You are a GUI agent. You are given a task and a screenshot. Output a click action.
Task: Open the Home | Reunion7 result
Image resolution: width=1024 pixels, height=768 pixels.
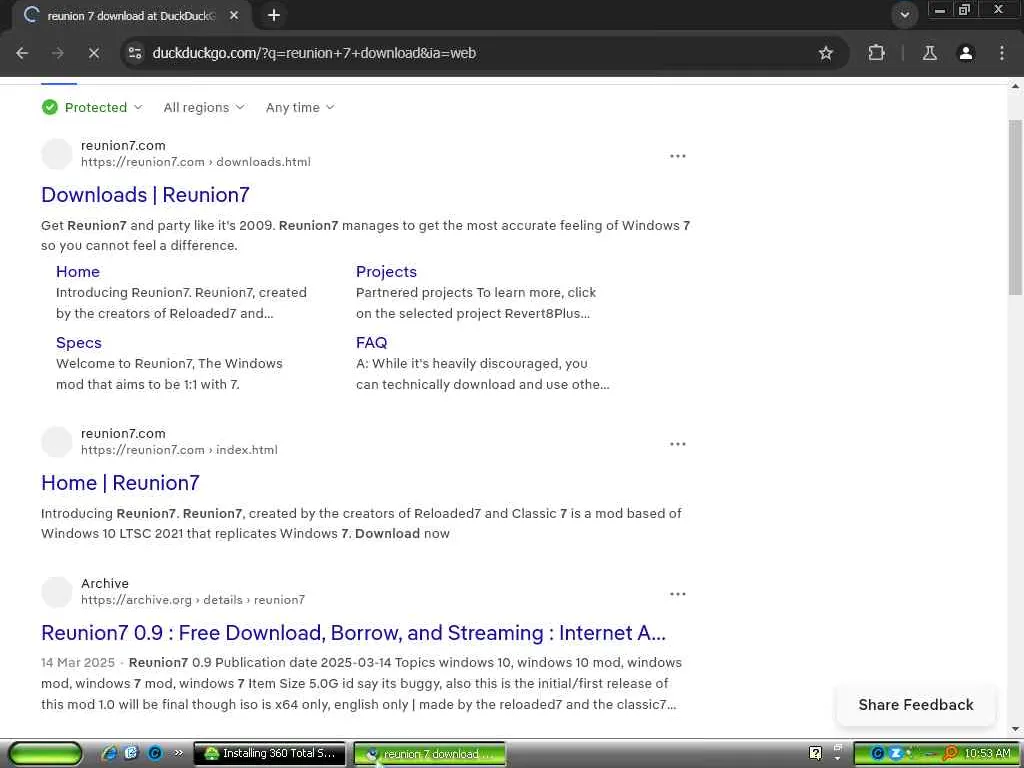[120, 483]
